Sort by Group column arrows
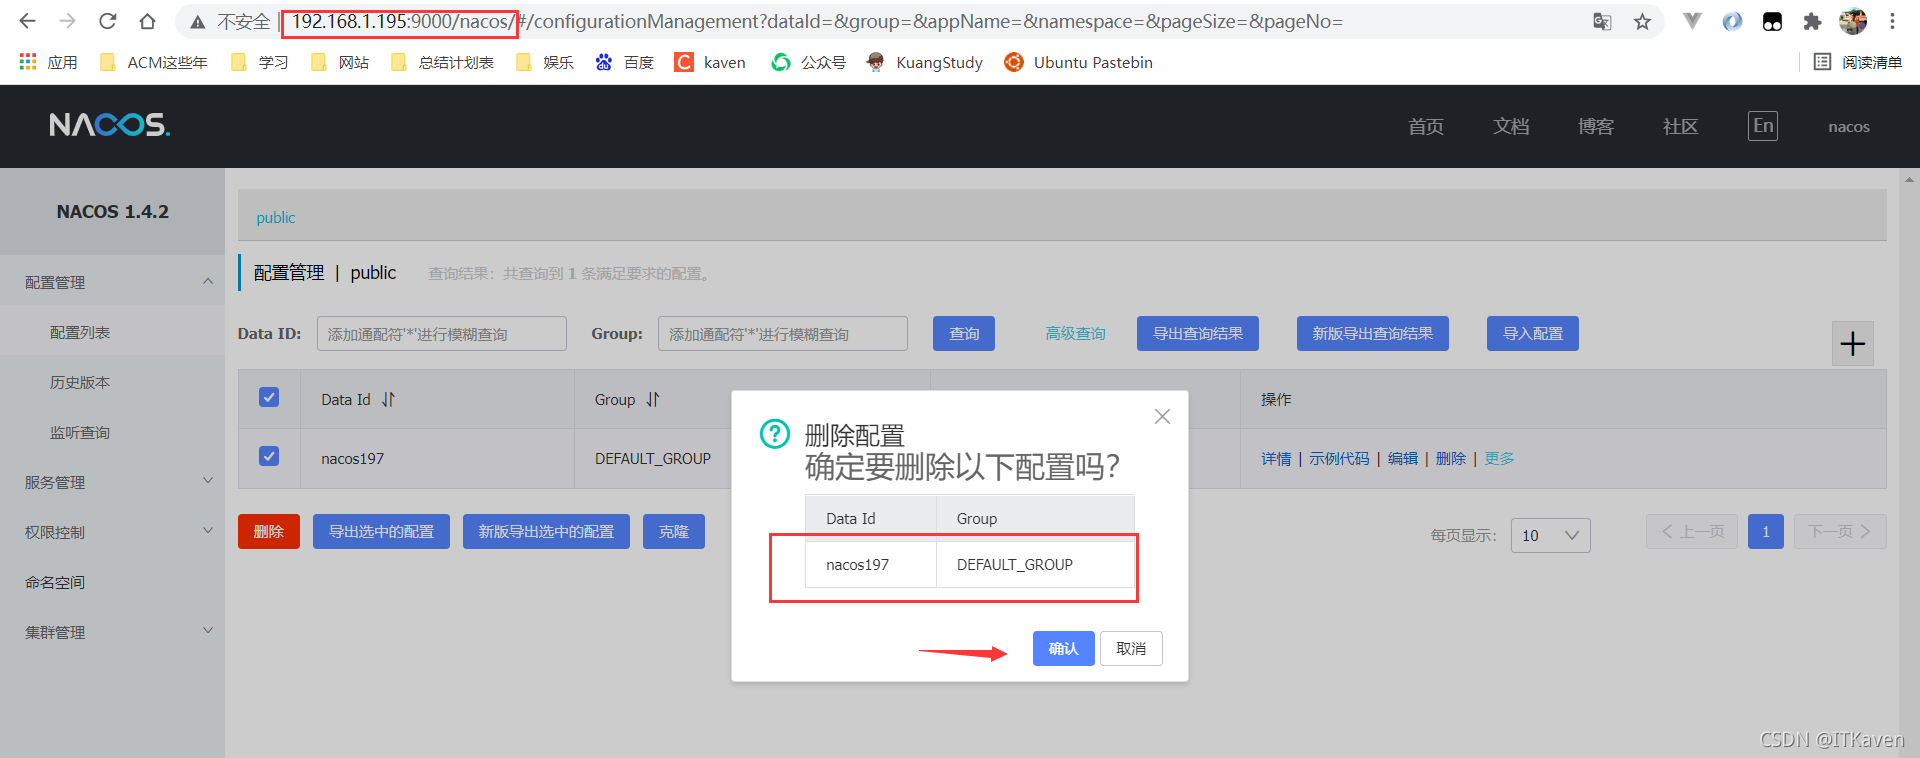 (653, 399)
